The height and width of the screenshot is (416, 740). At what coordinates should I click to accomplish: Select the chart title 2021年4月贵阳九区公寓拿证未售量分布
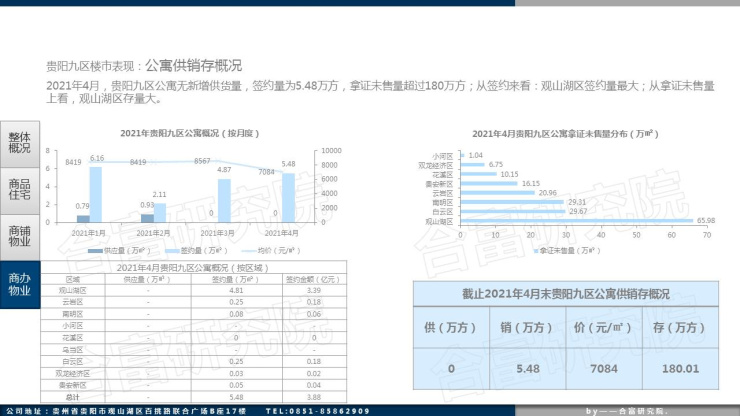click(565, 134)
